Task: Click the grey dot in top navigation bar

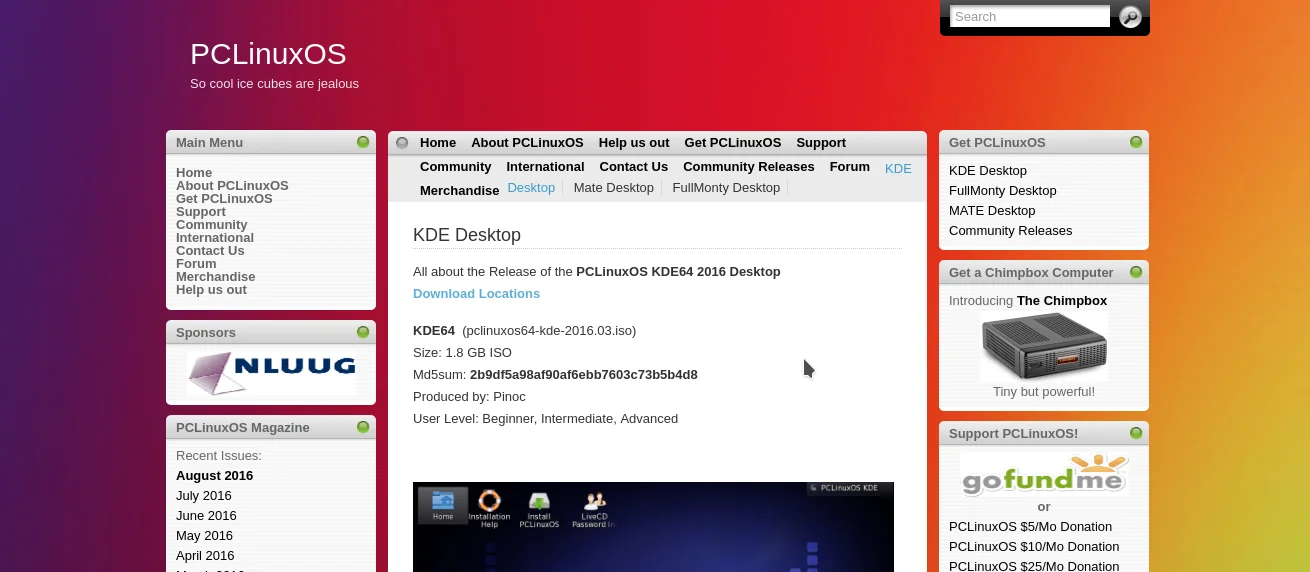Action: click(402, 143)
